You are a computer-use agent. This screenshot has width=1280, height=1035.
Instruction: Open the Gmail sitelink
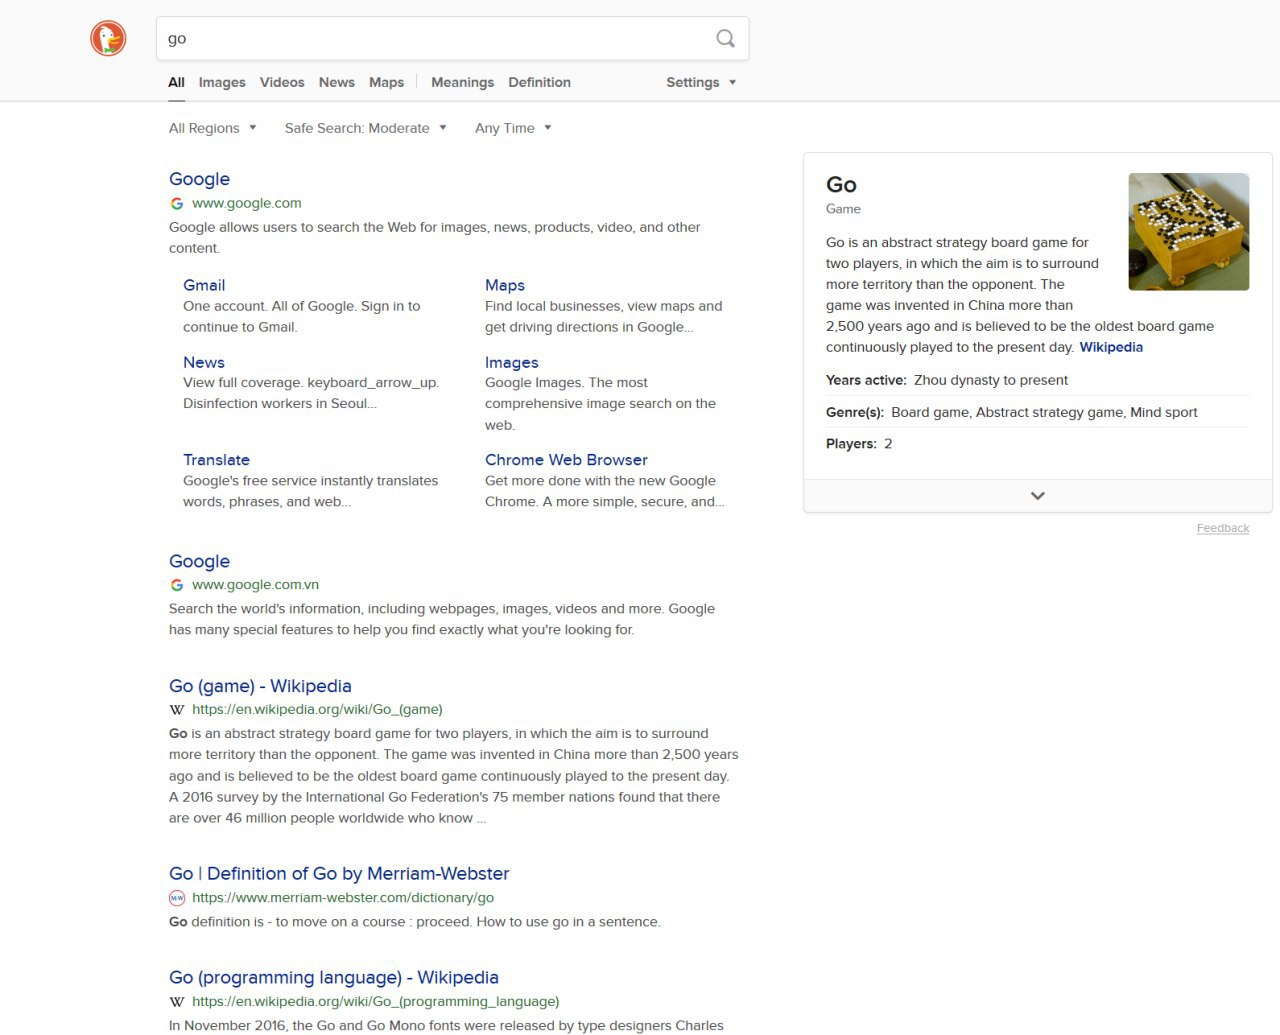tap(204, 285)
